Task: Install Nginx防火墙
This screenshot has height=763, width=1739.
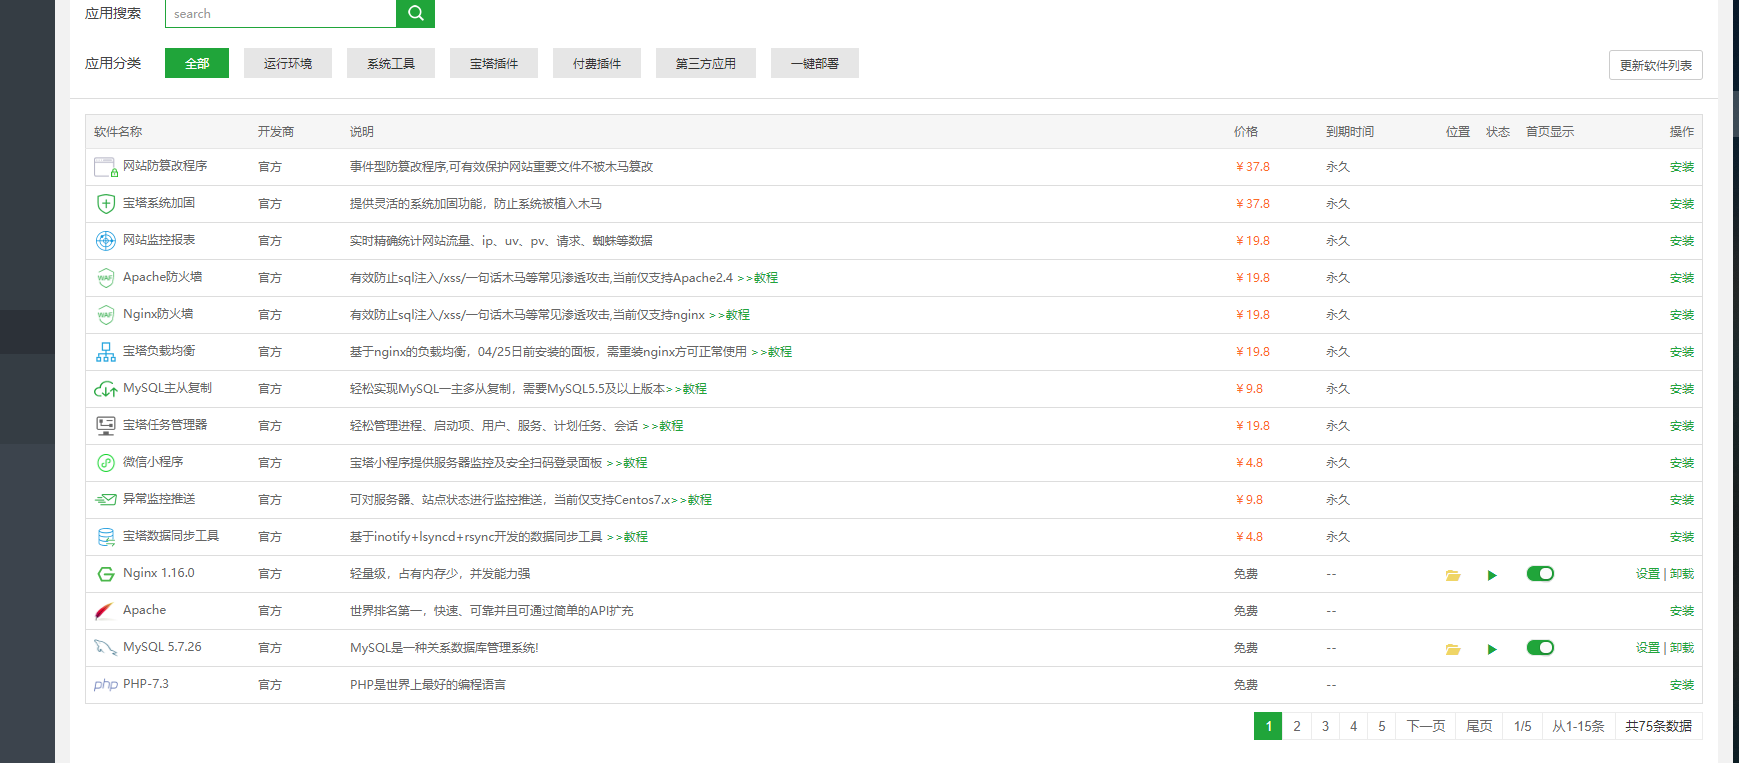Action: pos(1682,315)
